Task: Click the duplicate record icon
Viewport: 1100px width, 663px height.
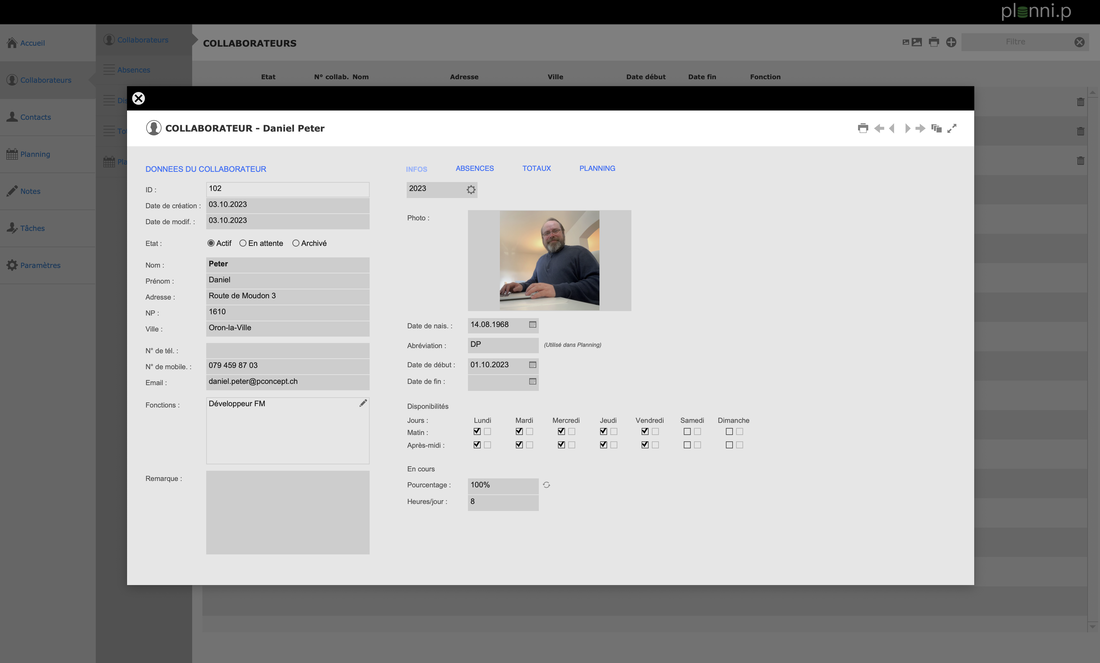Action: [936, 128]
